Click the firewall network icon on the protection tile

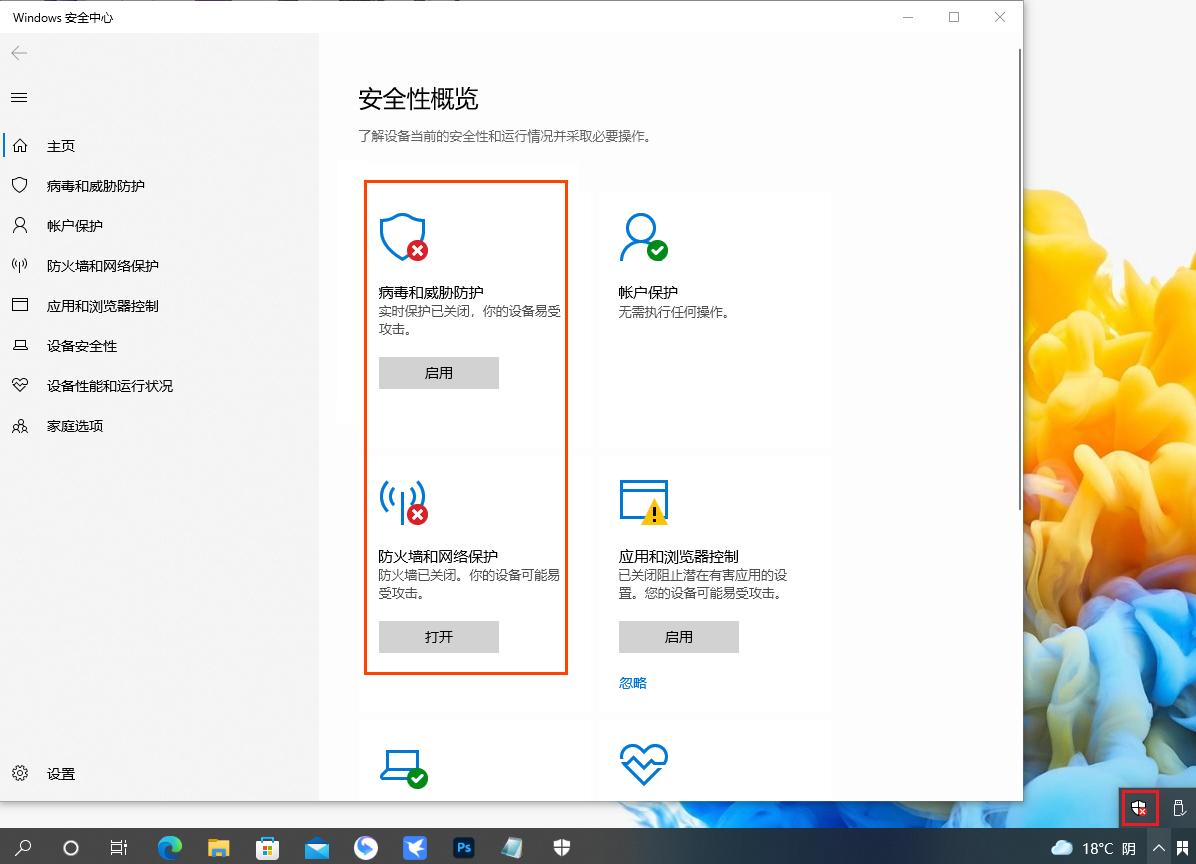(x=404, y=501)
